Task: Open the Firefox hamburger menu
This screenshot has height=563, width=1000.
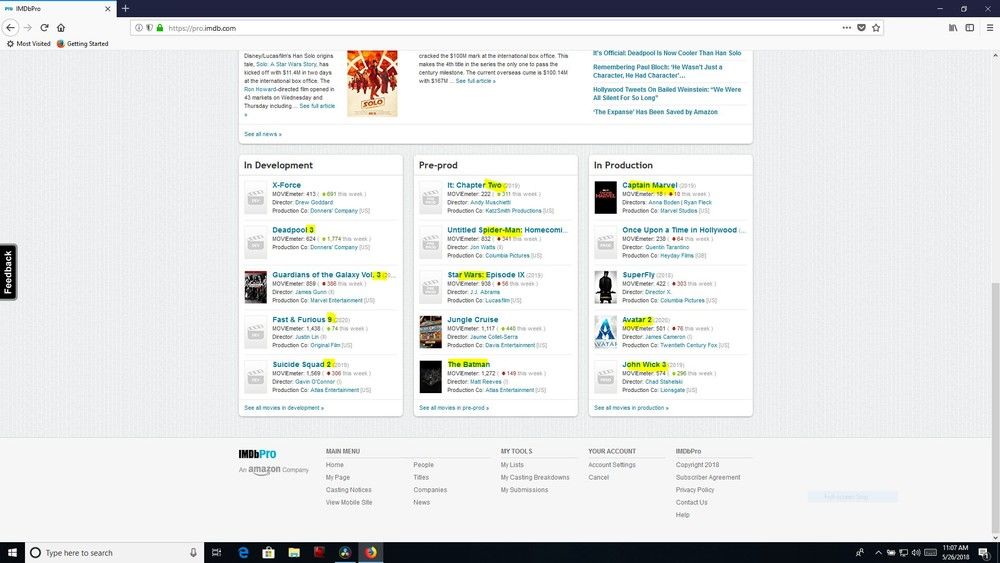Action: (x=990, y=27)
